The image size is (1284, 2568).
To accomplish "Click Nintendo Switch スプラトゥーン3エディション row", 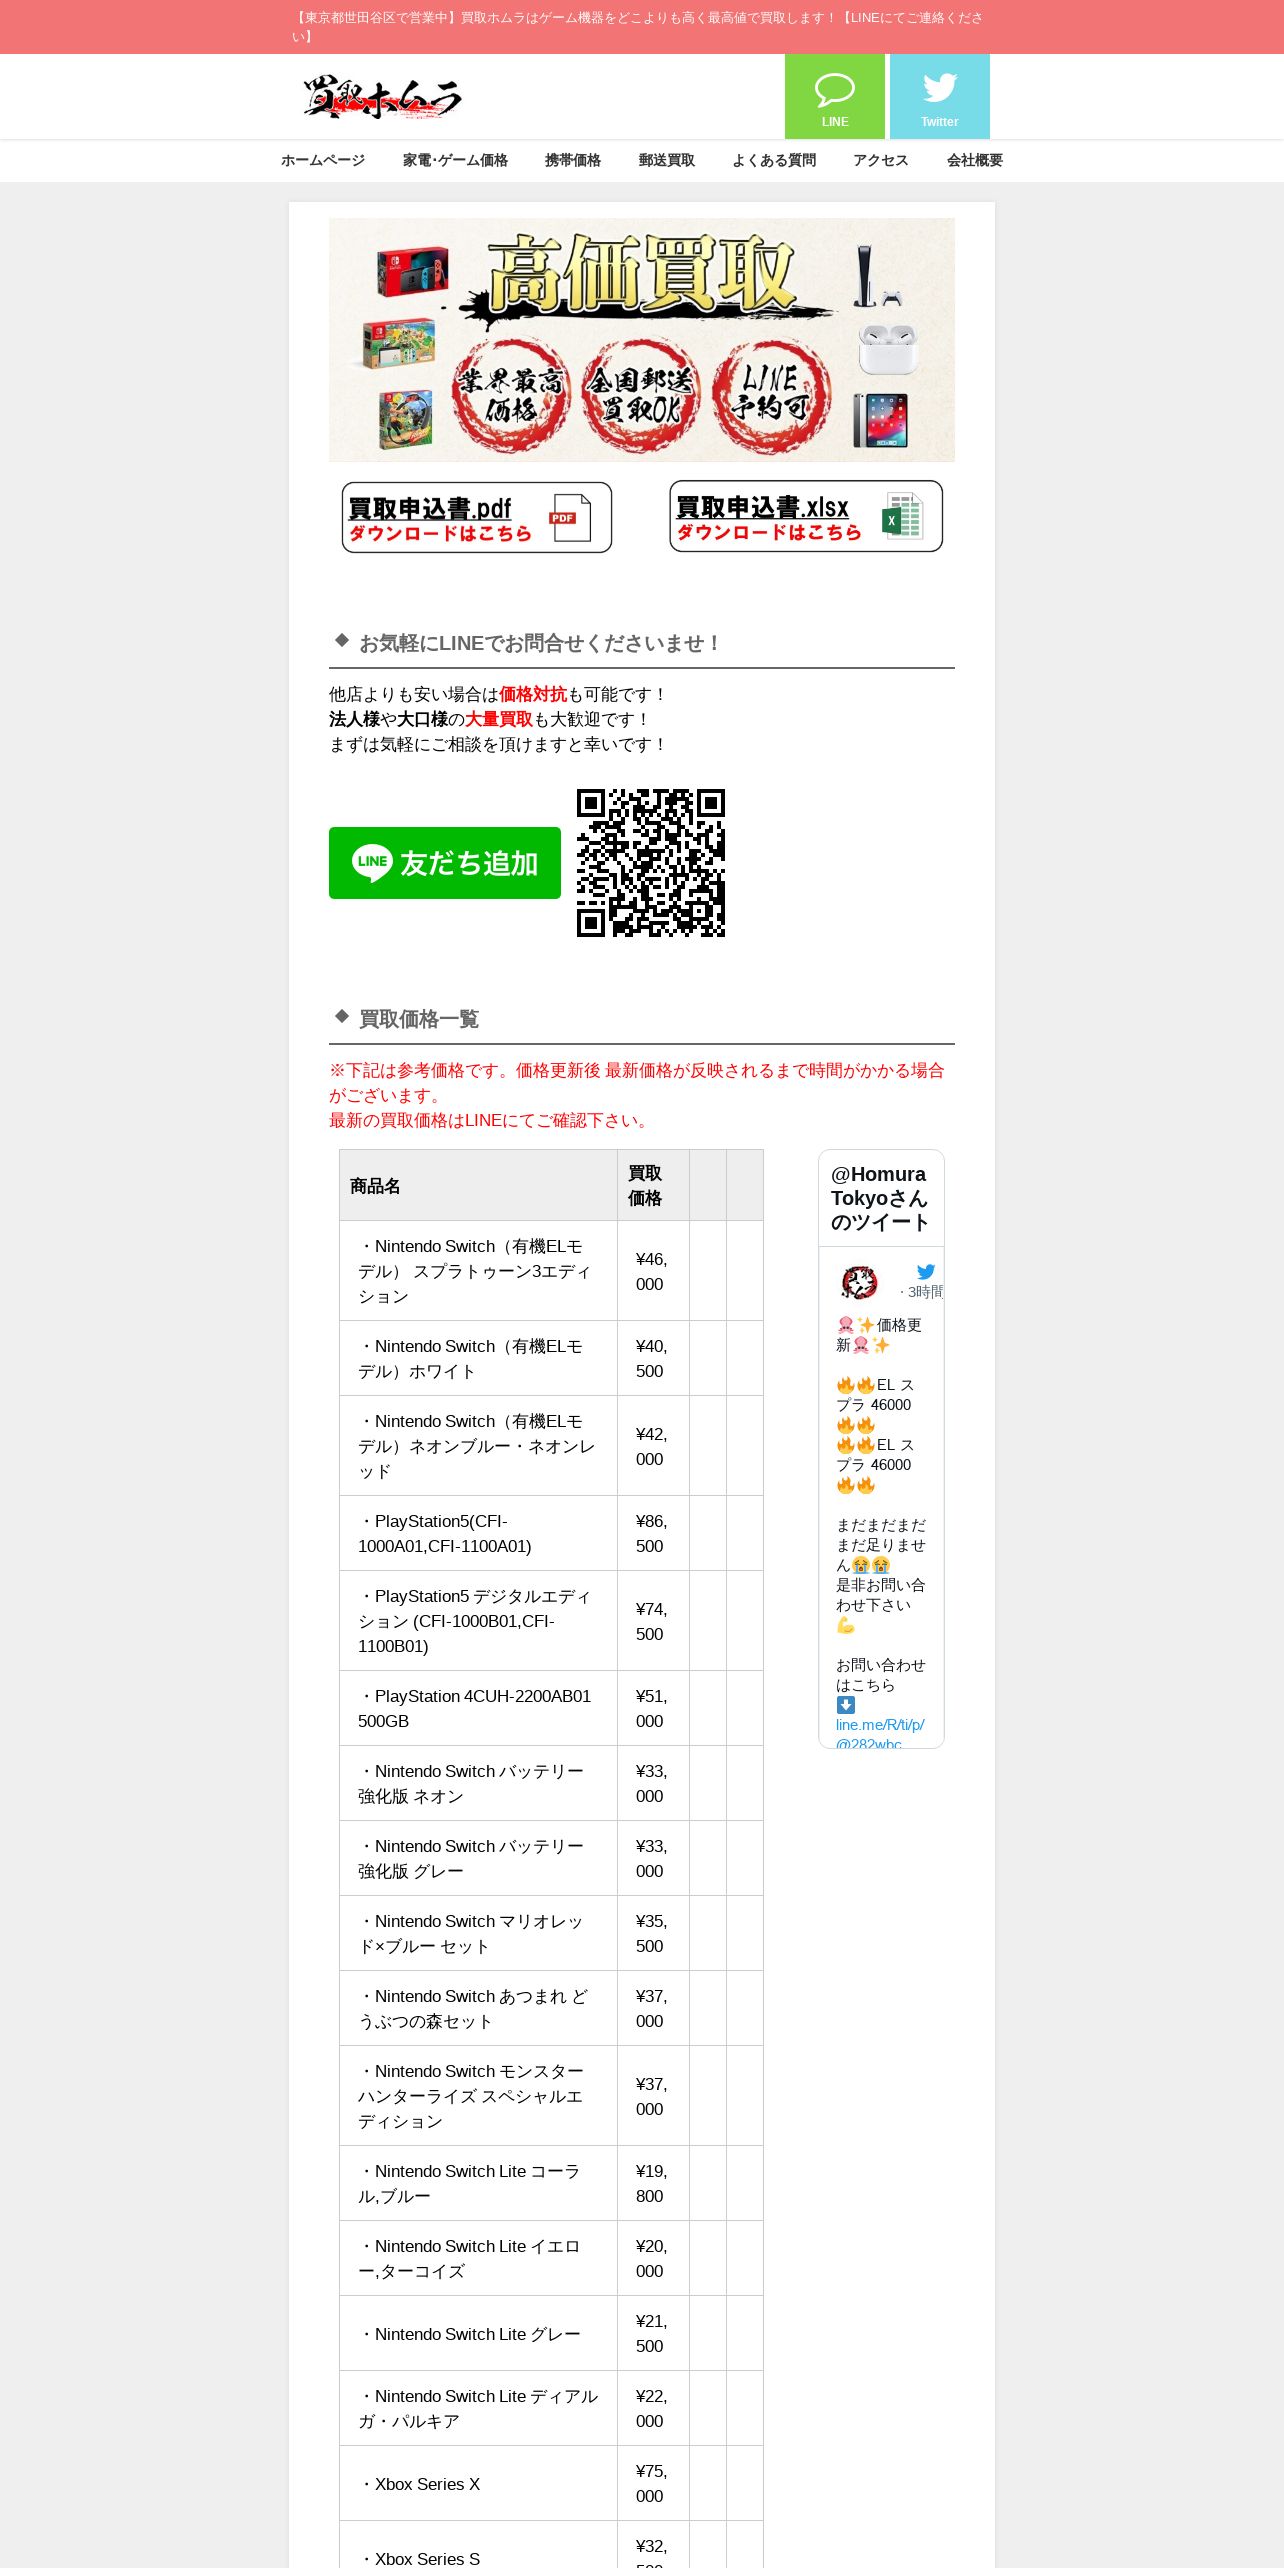I will (x=551, y=1271).
